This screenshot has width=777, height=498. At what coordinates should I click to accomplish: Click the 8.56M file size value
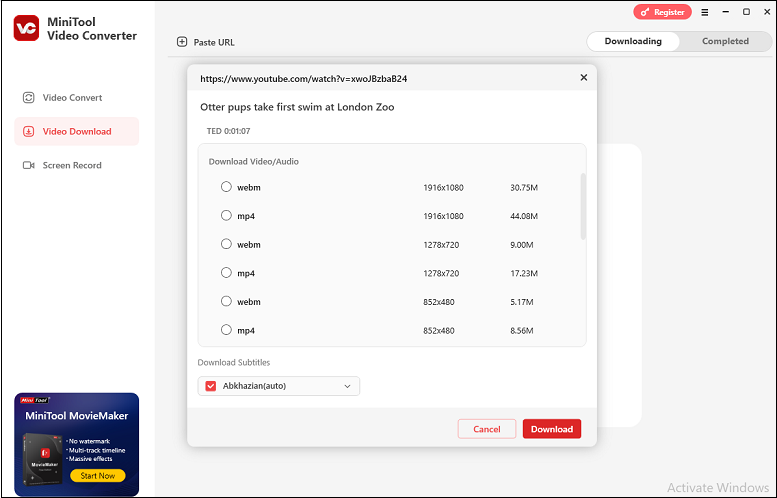click(x=522, y=331)
